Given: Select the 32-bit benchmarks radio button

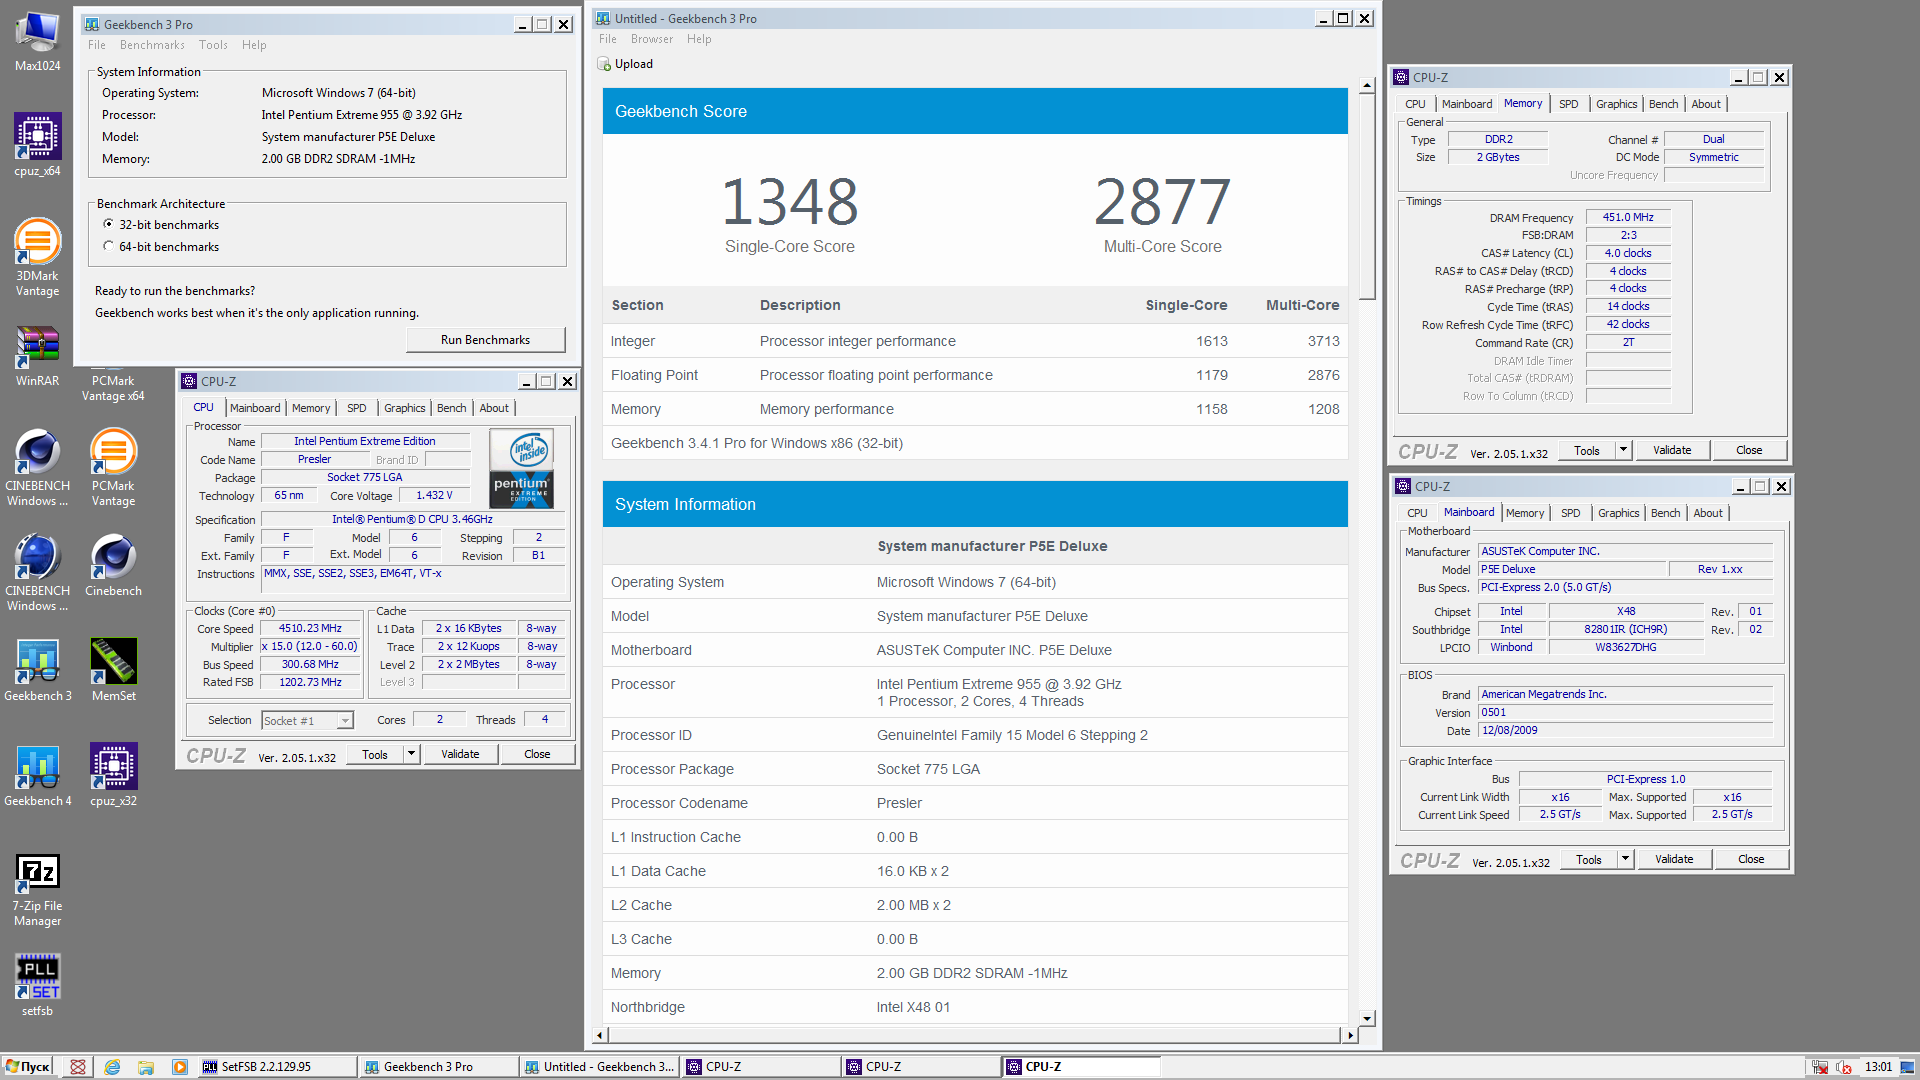Looking at the screenshot, I should pyautogui.click(x=108, y=225).
